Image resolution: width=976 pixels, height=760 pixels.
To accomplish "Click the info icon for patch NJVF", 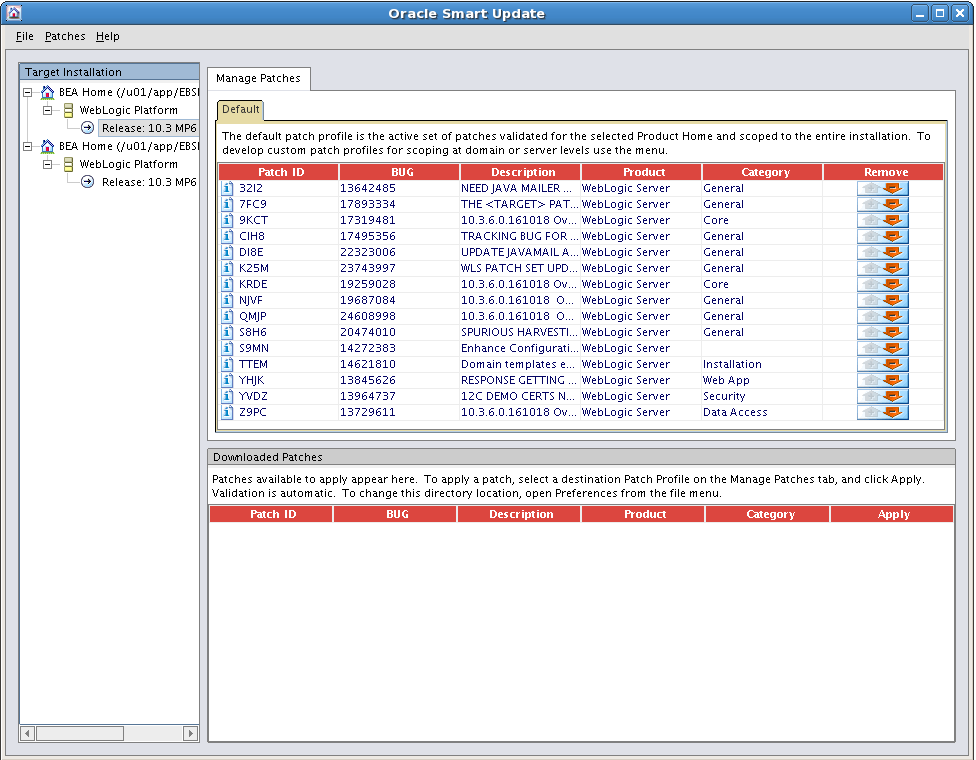I will point(228,300).
